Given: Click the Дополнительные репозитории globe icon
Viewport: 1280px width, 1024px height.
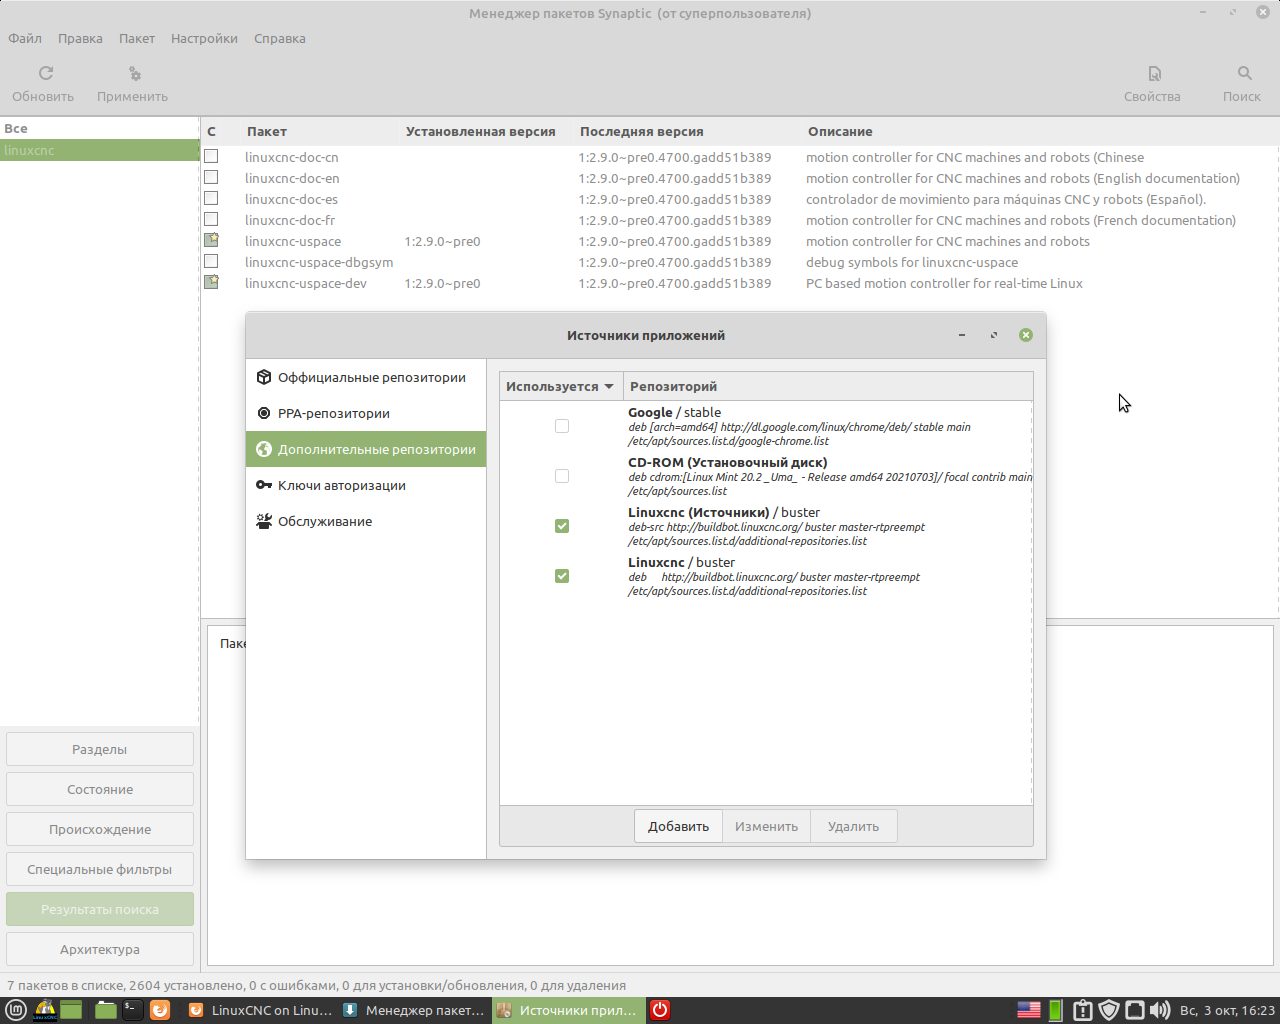Looking at the screenshot, I should pyautogui.click(x=264, y=449).
